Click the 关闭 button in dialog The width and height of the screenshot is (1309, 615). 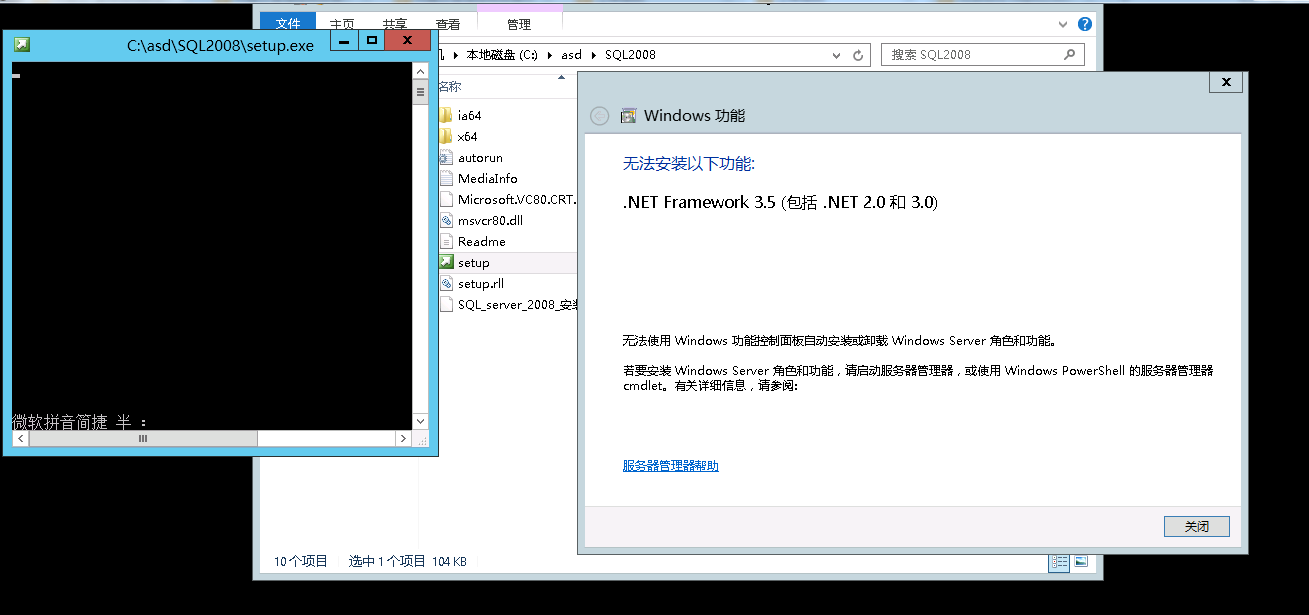(1196, 527)
